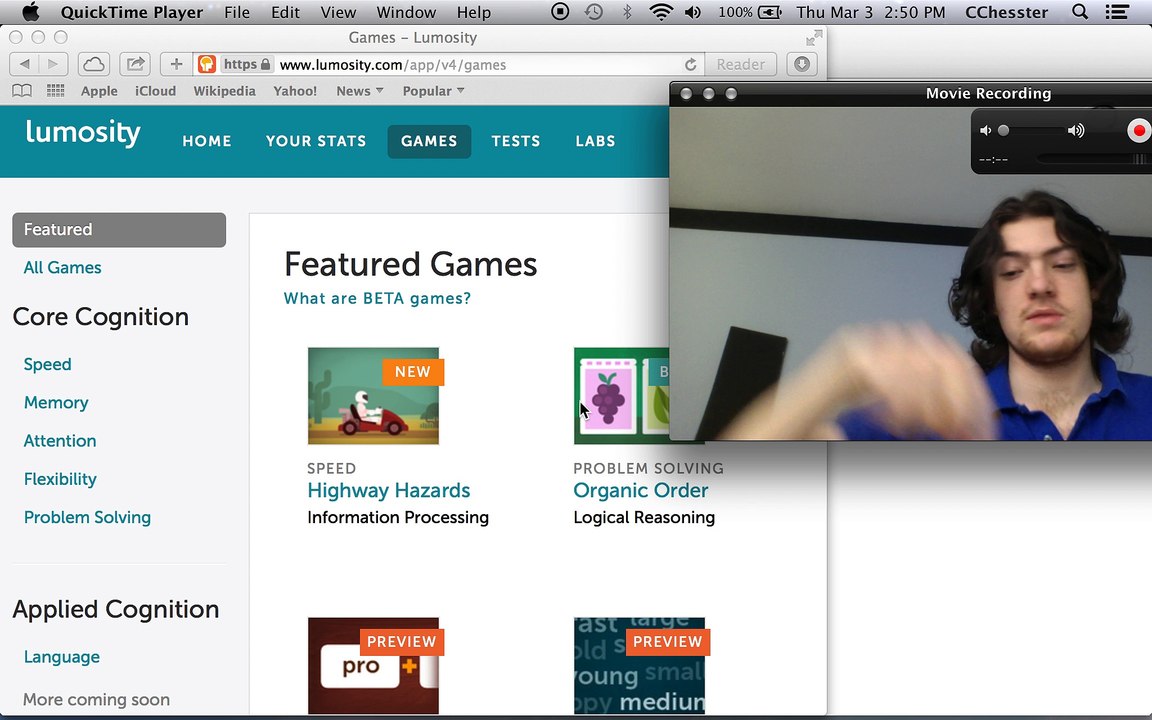Open the Flexibility category

[60, 479]
